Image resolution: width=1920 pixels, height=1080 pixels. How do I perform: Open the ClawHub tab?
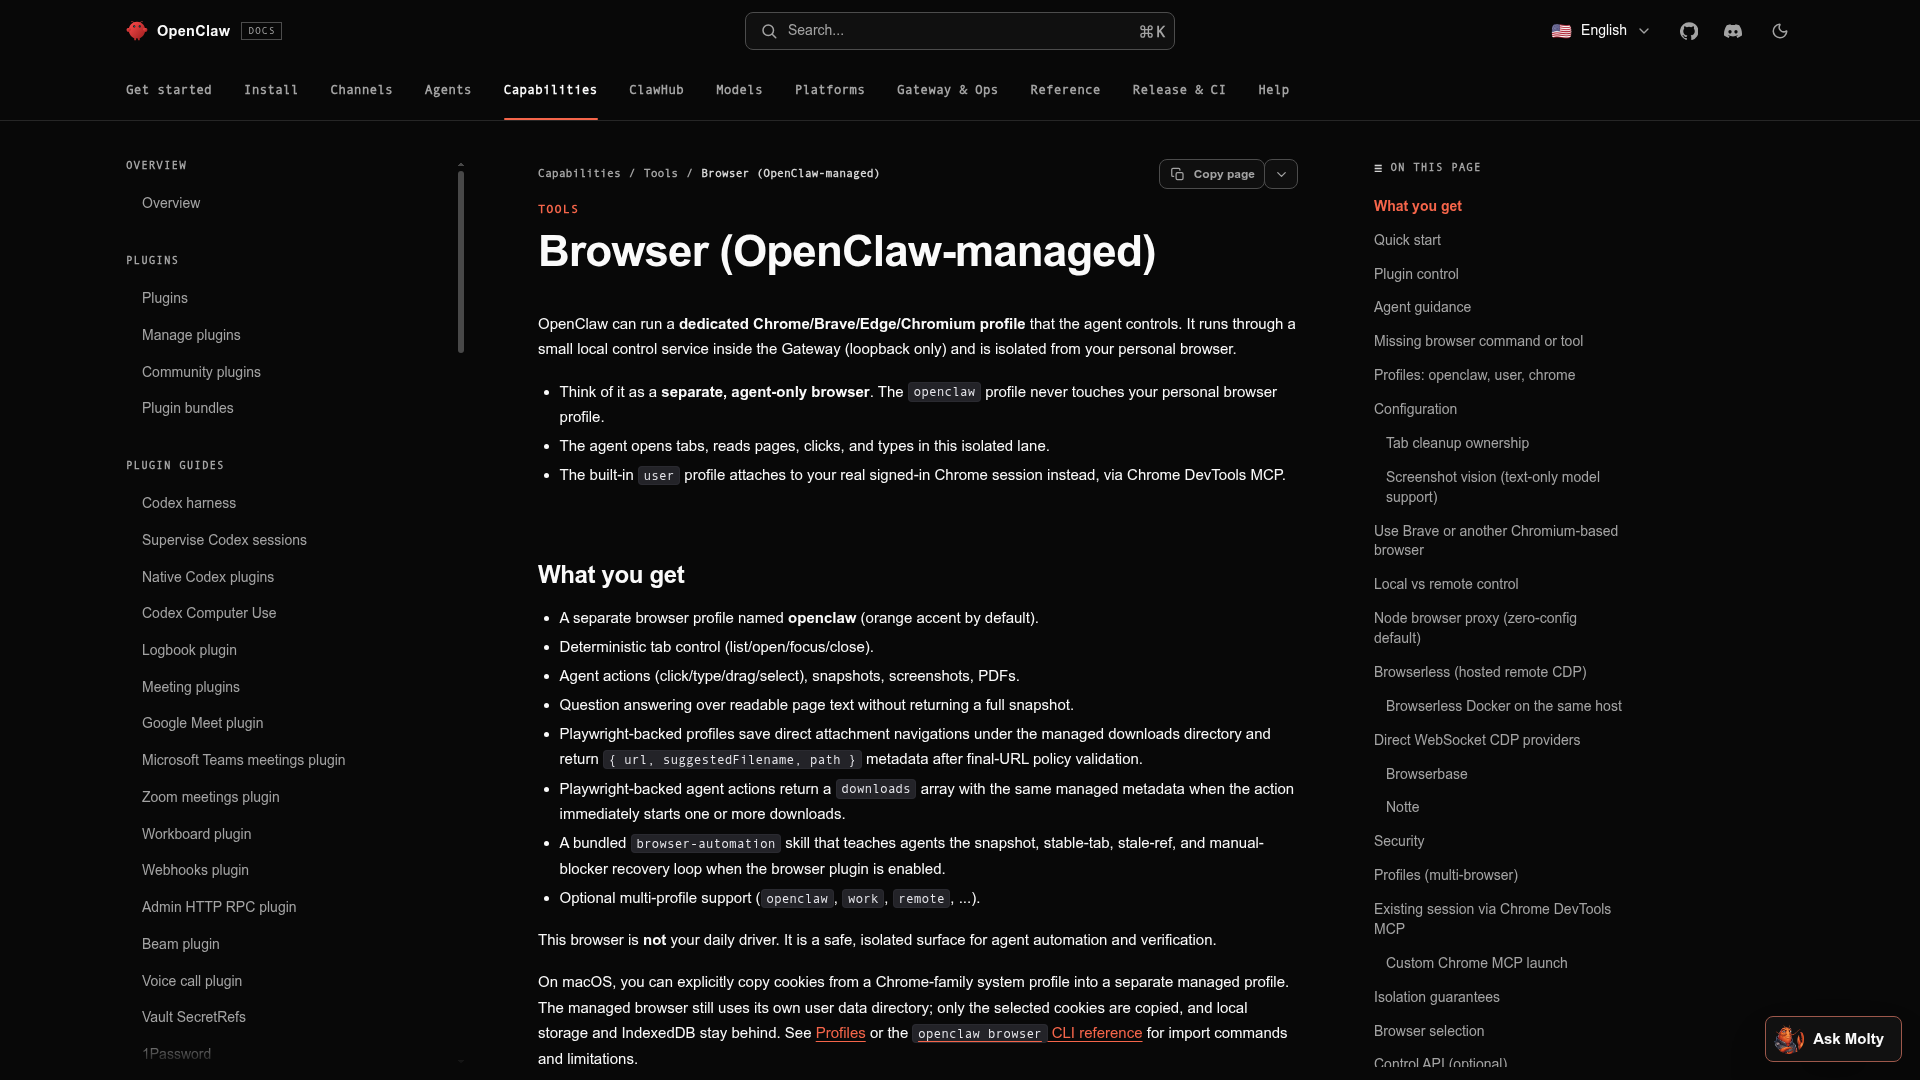pyautogui.click(x=656, y=90)
